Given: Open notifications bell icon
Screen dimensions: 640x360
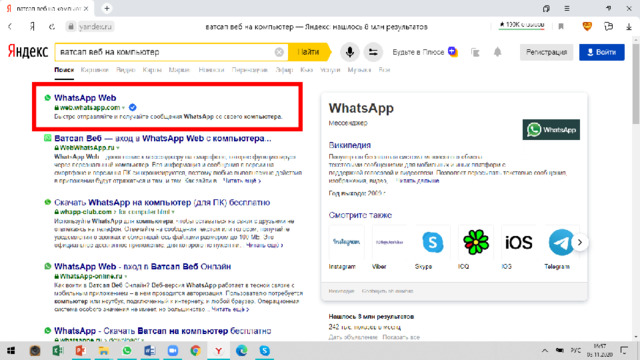Looking at the screenshot, I should pyautogui.click(x=498, y=52).
